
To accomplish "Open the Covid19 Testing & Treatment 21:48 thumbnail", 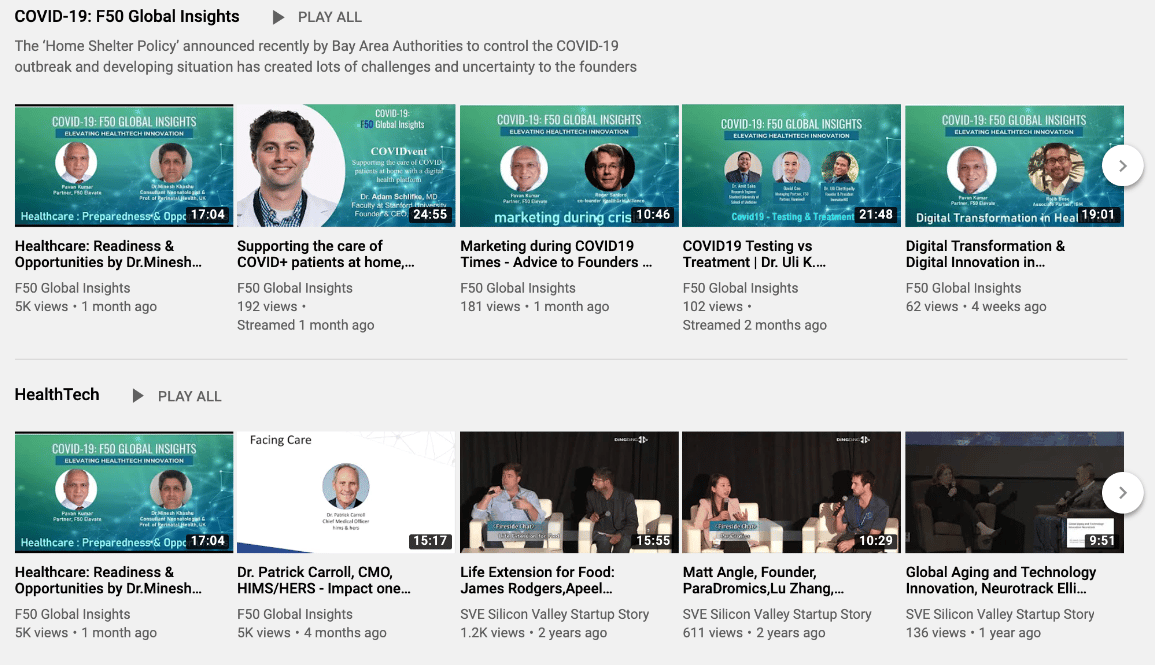I will pos(792,166).
